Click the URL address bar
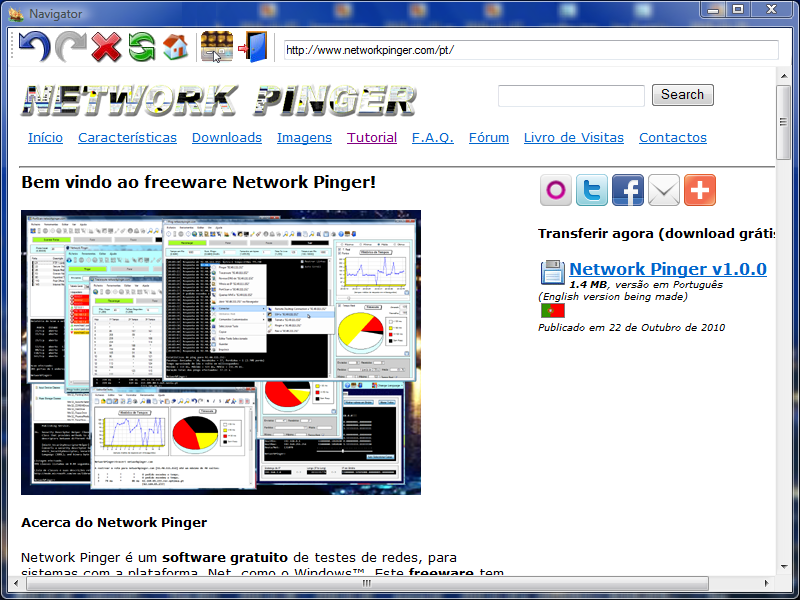 [x=531, y=50]
